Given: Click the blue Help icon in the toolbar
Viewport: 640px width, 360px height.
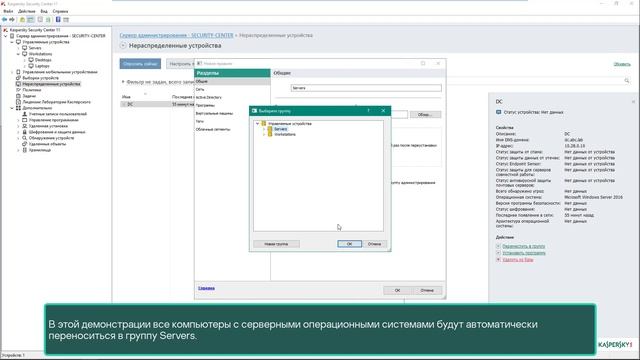Looking at the screenshot, I should 58,20.
